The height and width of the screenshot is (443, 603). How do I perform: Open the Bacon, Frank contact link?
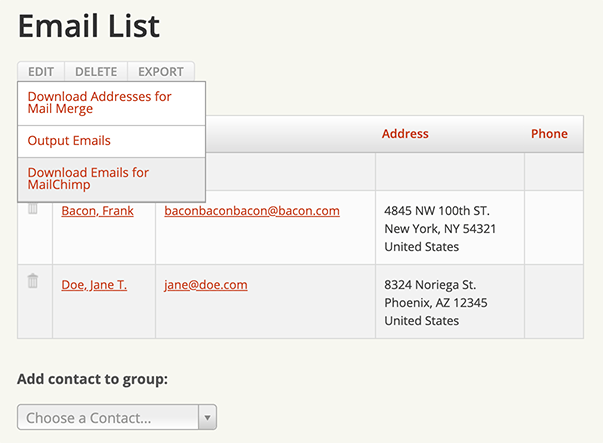click(96, 211)
